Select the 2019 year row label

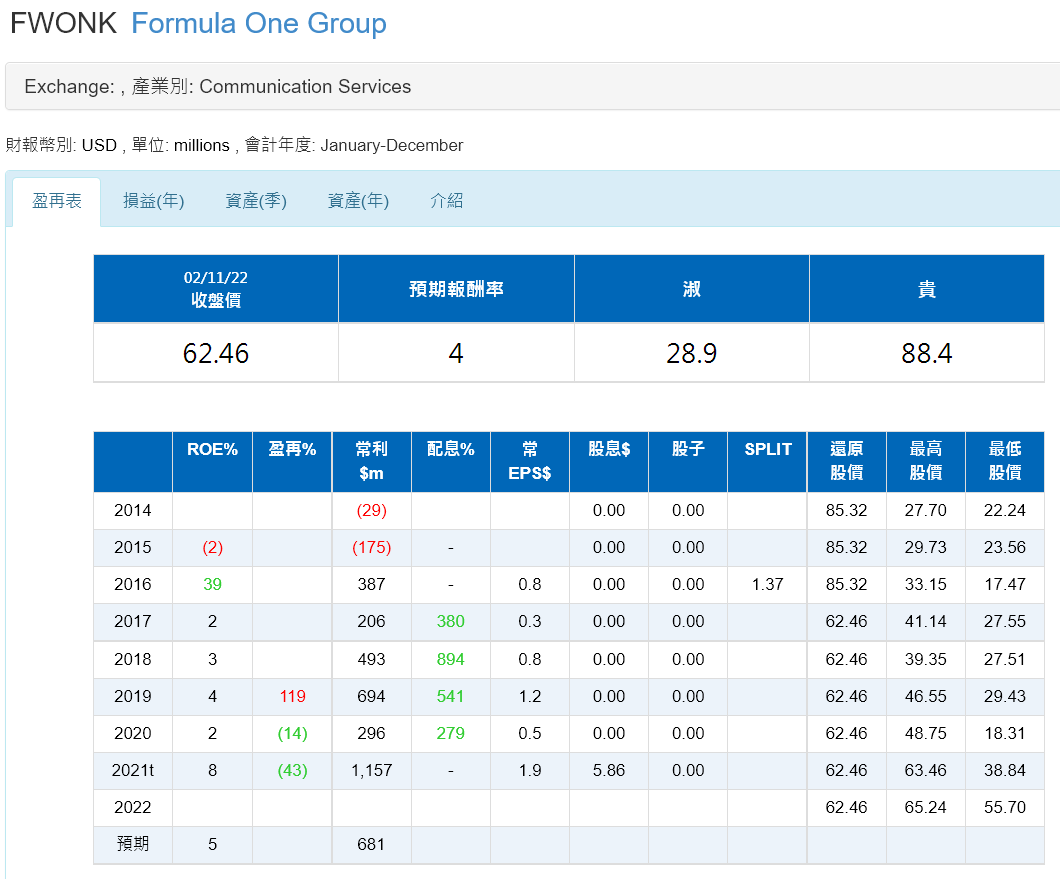(x=132, y=696)
